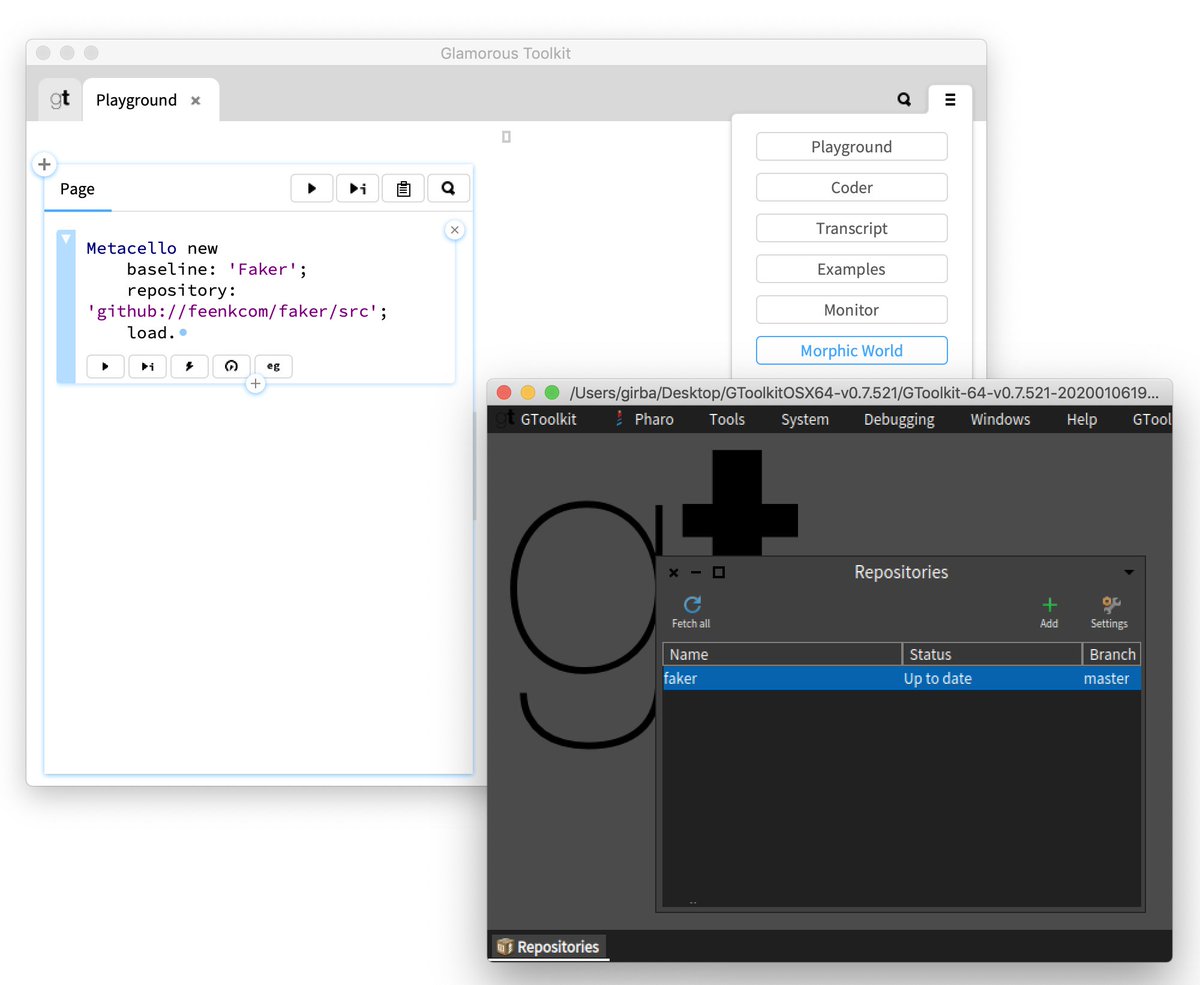The height and width of the screenshot is (985, 1200).
Task: Click the vertical scrollbar in Glamorous Toolkit window
Action: click(474, 465)
